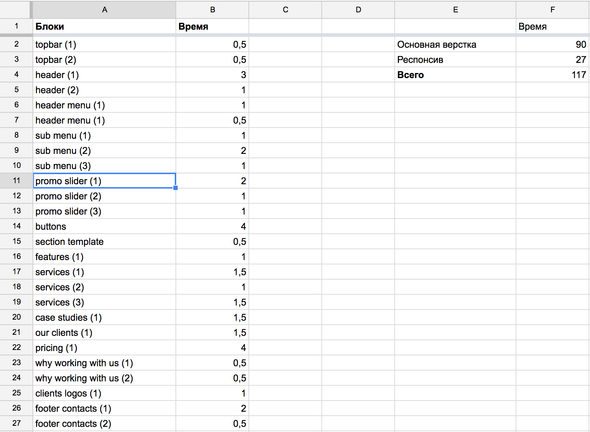Select 'header menu (1)' cell in row 6
The image size is (590, 432).
(104, 105)
